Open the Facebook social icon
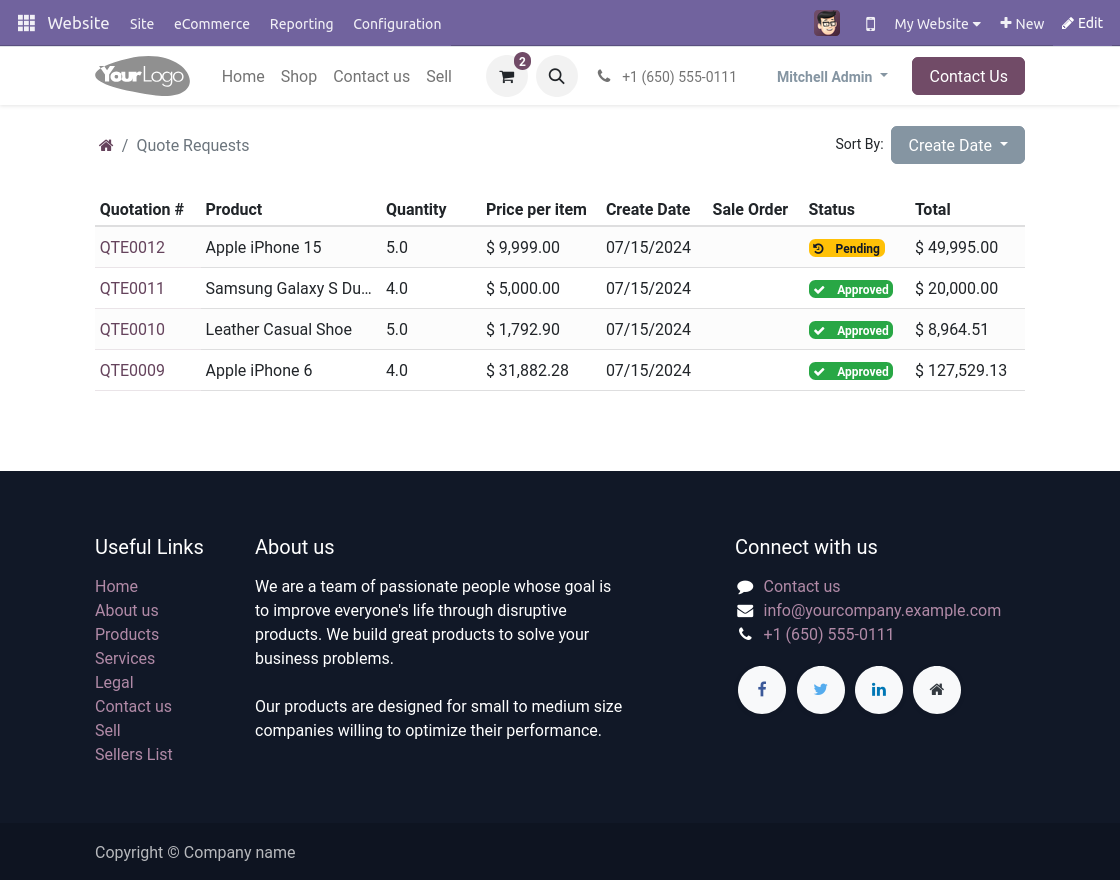 (x=761, y=689)
